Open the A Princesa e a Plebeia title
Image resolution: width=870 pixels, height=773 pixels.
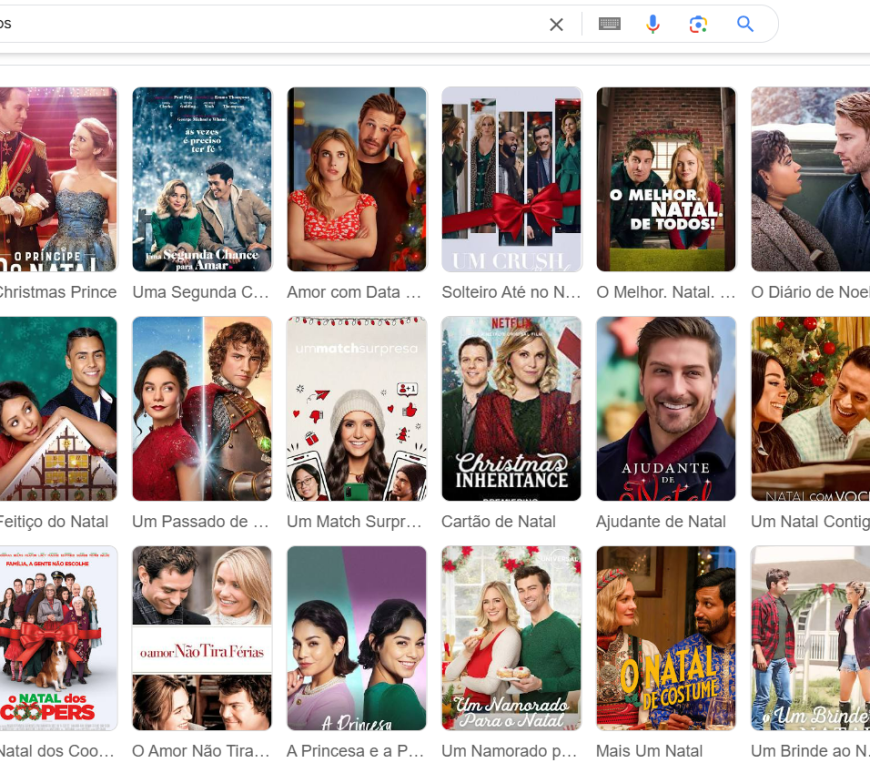click(x=355, y=751)
